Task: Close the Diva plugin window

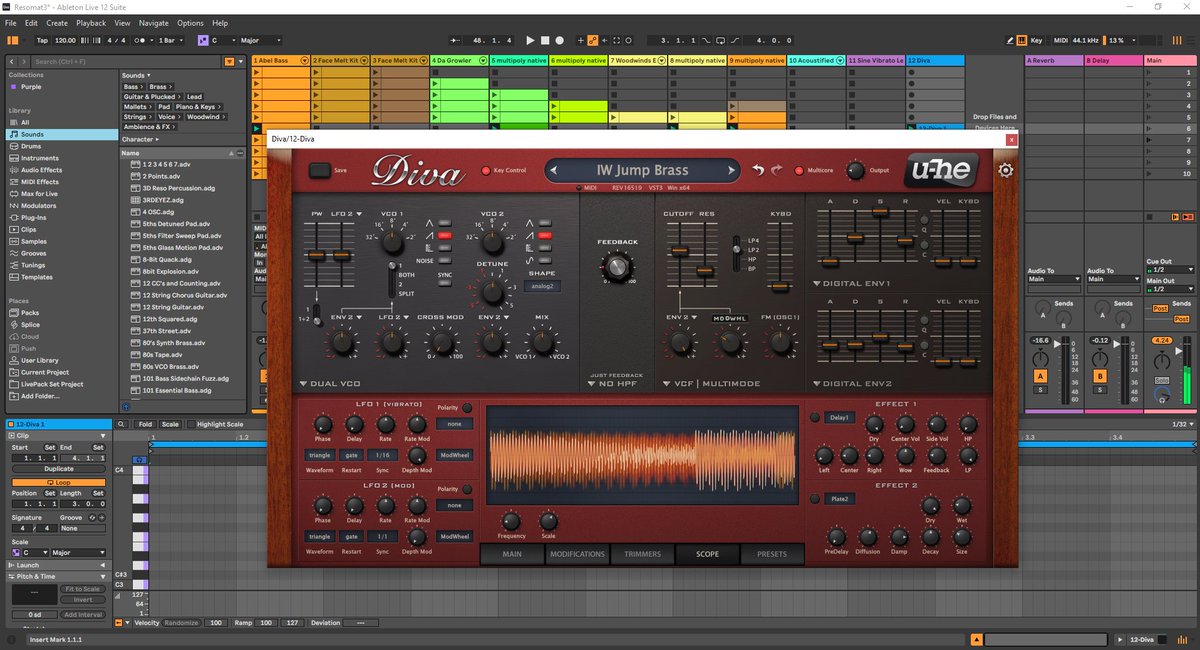Action: coord(1011,140)
